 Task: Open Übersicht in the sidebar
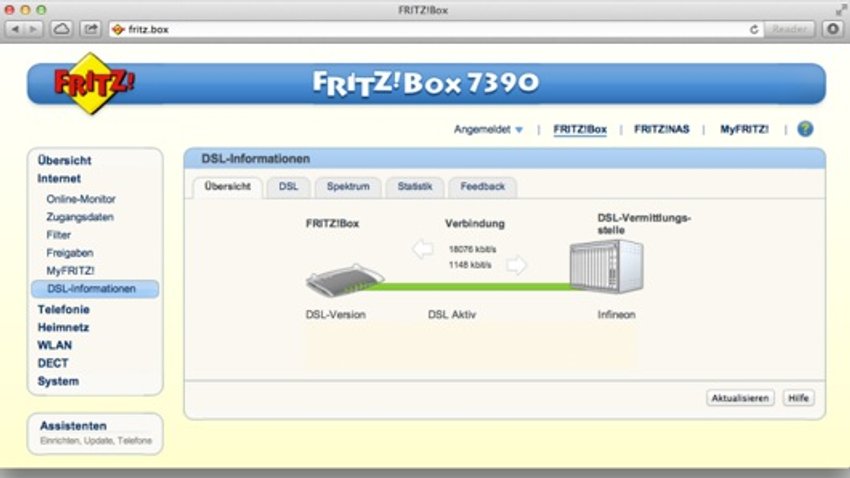pos(65,160)
